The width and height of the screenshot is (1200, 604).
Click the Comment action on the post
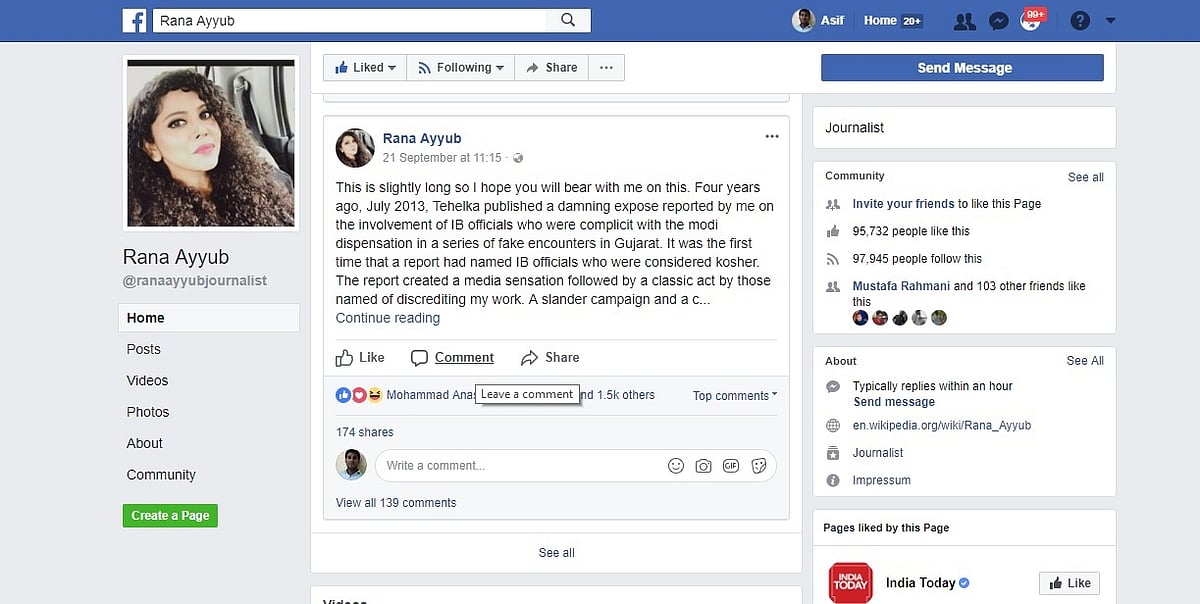point(452,357)
